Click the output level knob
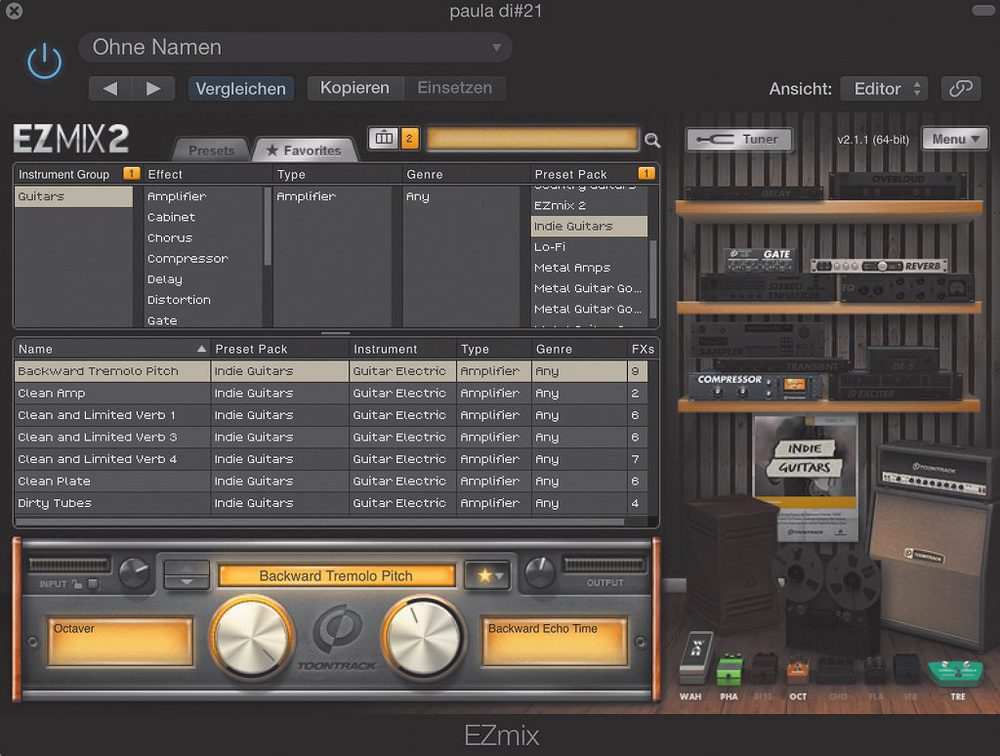This screenshot has height=756, width=1000. [540, 572]
